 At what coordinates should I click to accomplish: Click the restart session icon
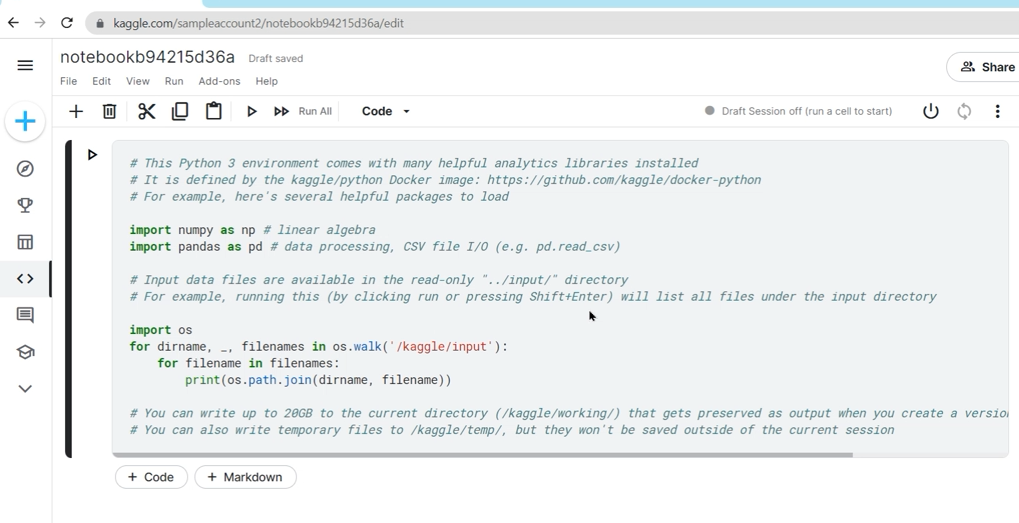pyautogui.click(x=964, y=111)
